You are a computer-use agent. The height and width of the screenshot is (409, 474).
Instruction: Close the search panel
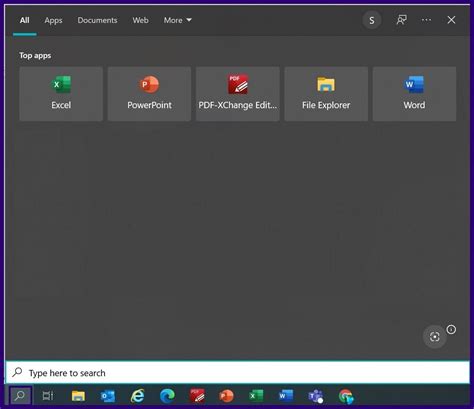(451, 20)
